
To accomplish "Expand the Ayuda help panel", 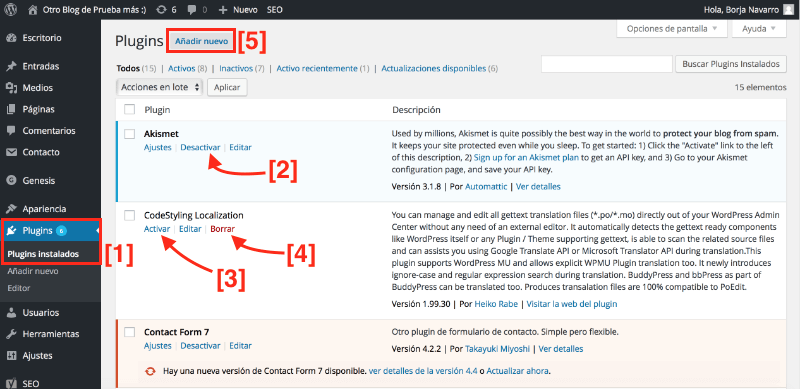I will click(x=759, y=29).
